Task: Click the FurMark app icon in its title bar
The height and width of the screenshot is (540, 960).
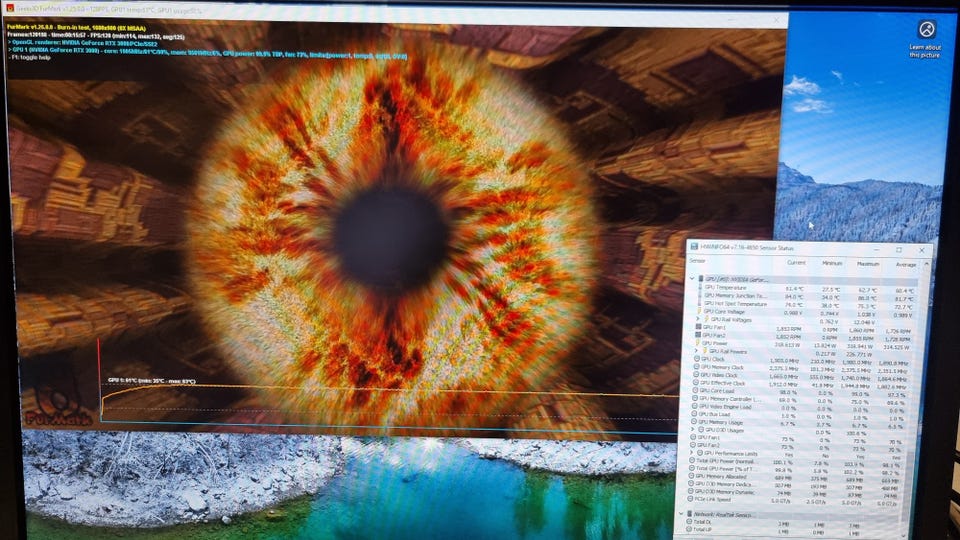Action: point(9,9)
